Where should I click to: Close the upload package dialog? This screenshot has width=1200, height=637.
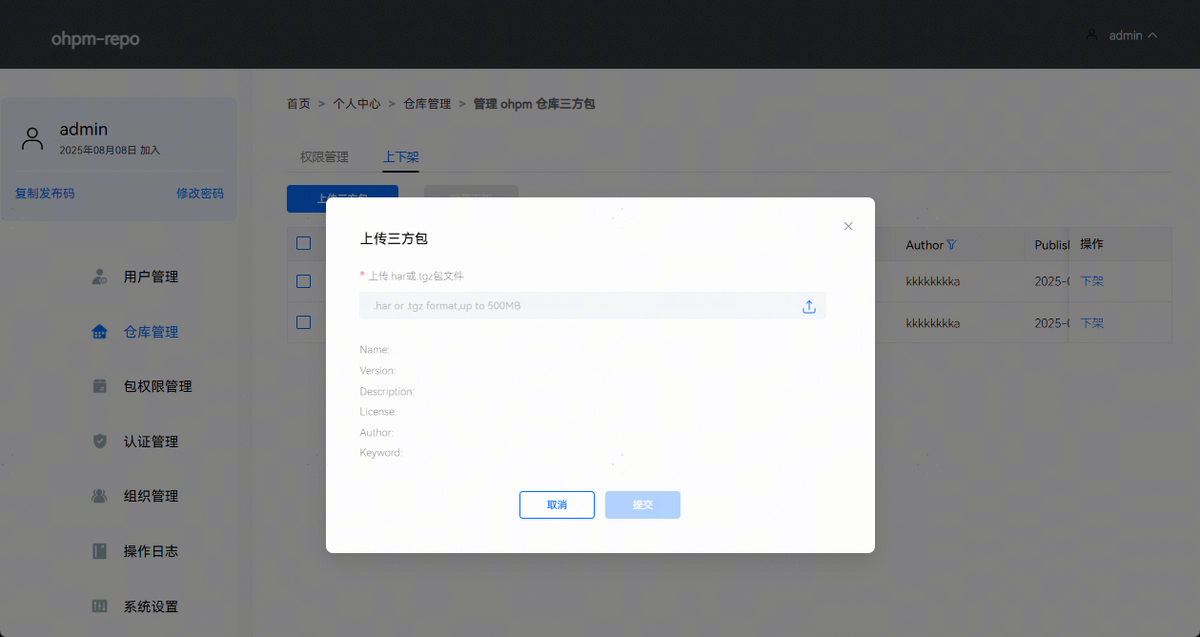(848, 226)
